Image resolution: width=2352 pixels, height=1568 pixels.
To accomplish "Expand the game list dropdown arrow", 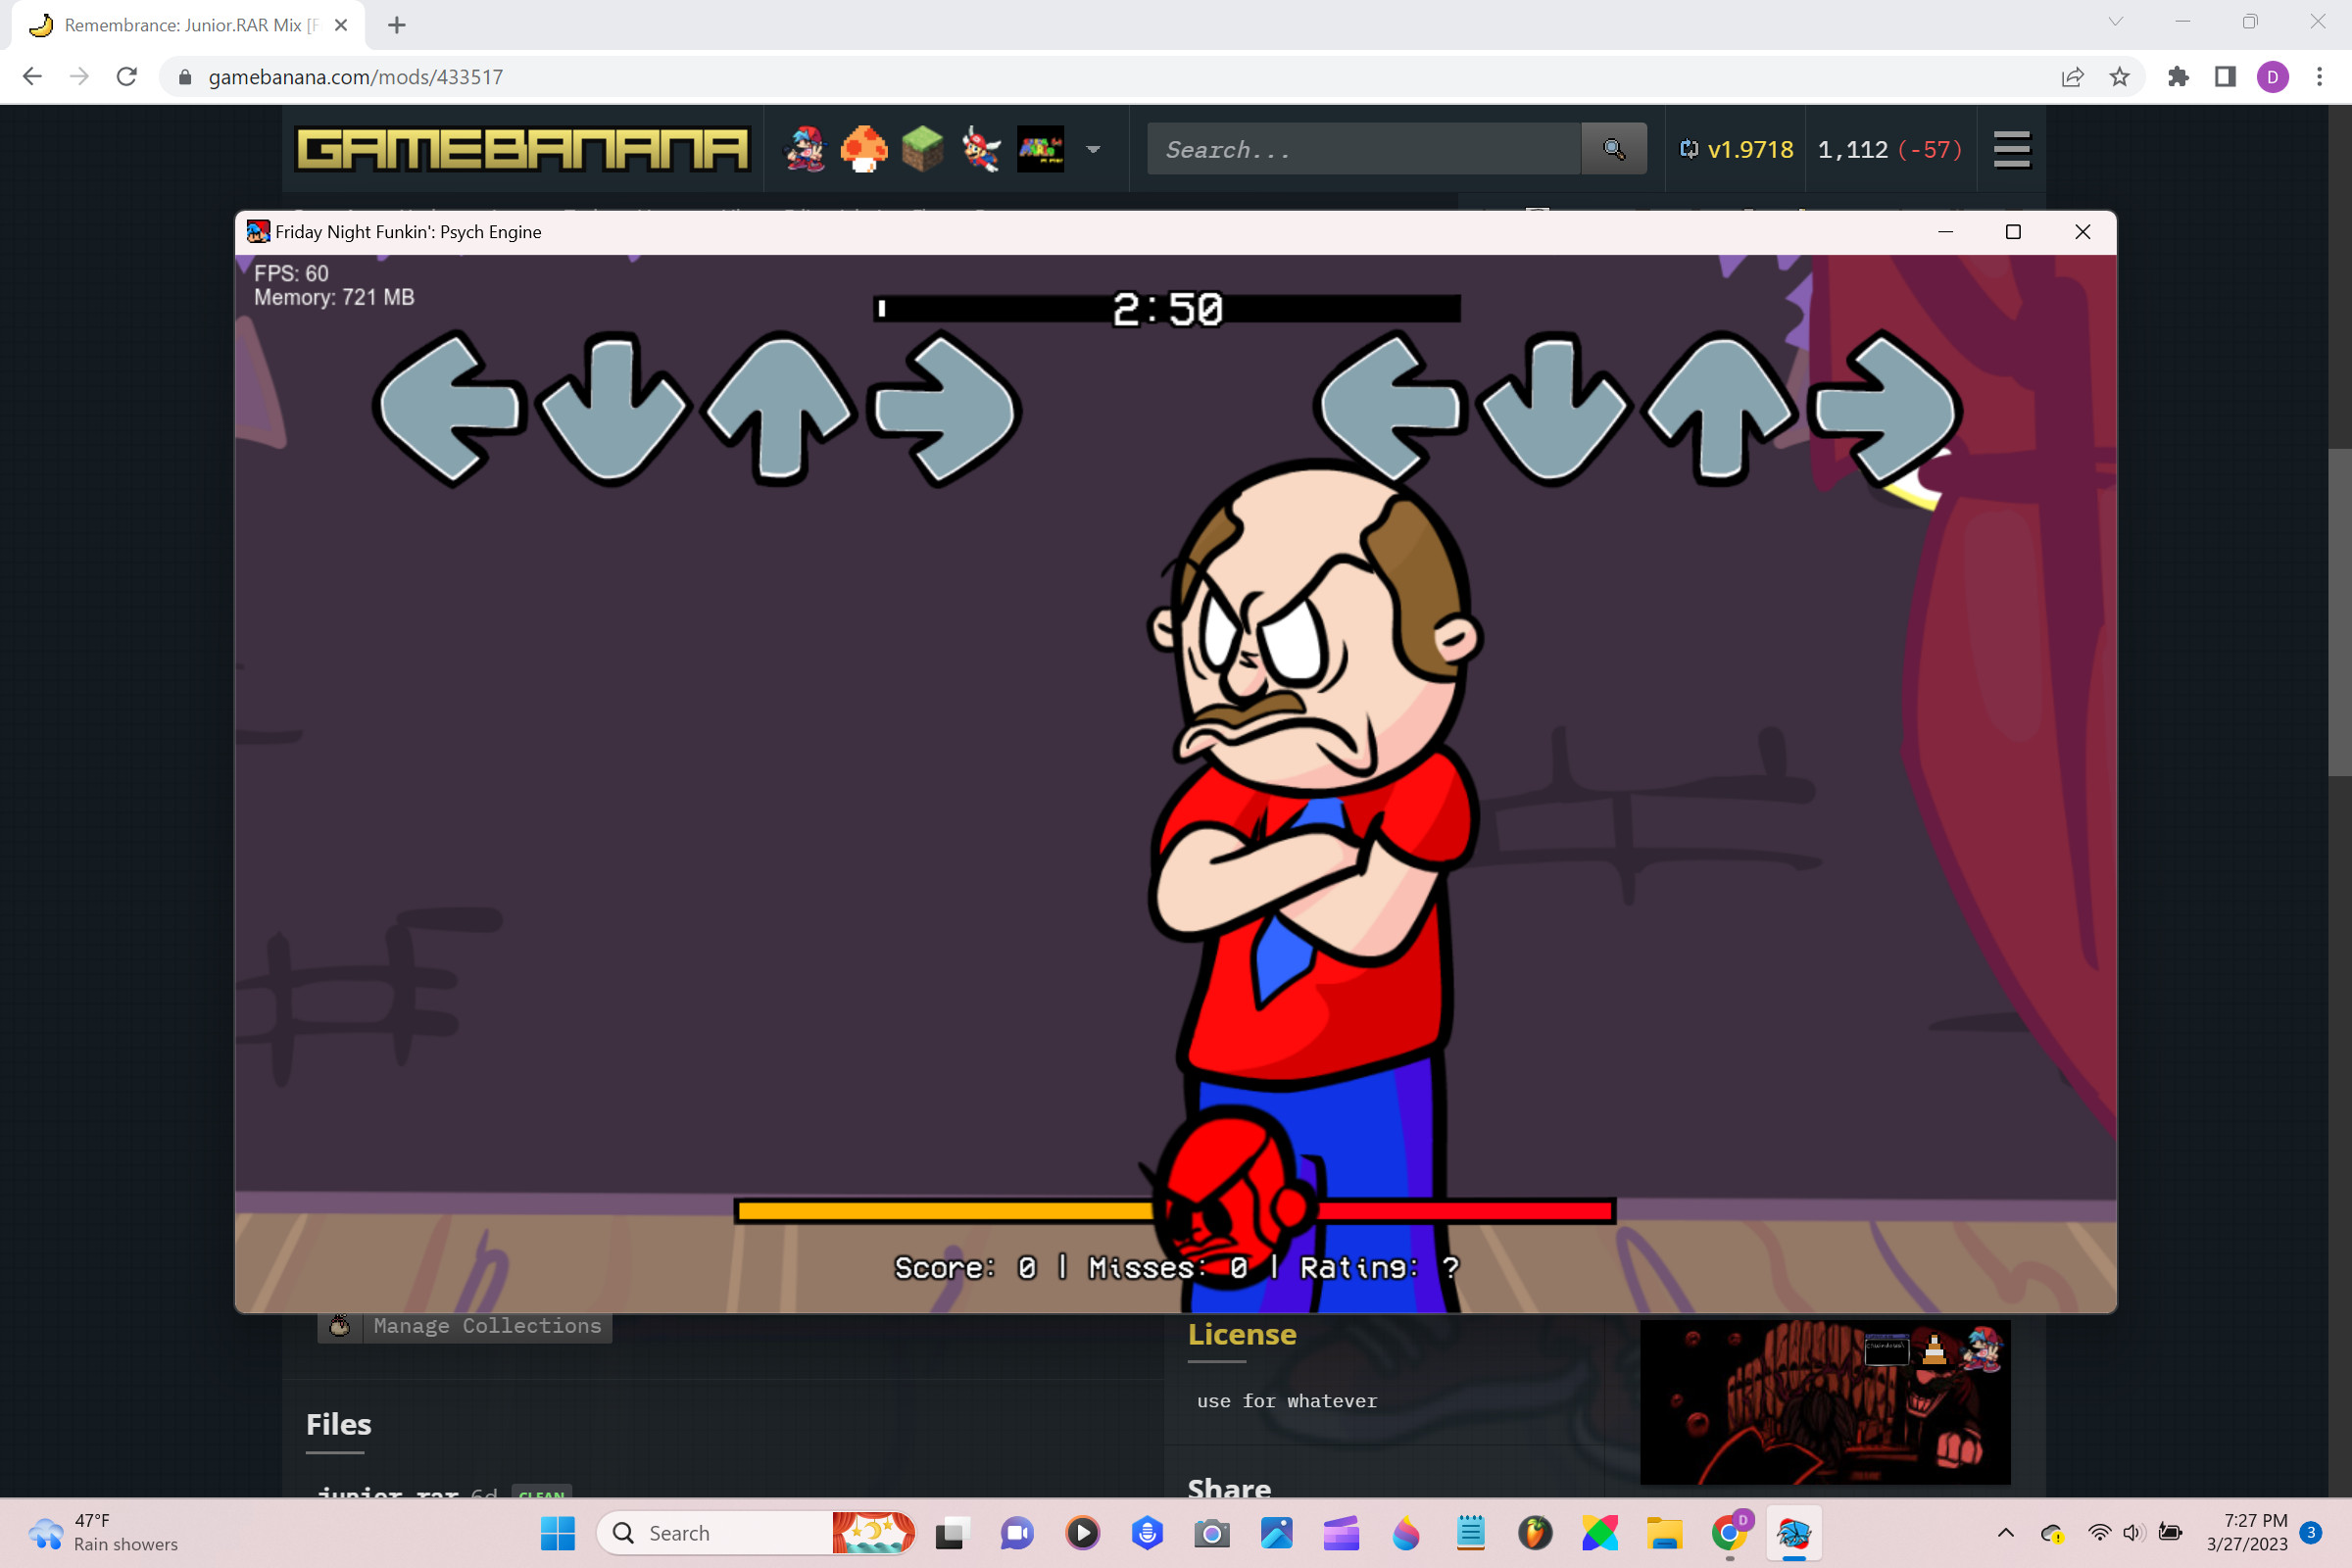I will pos(1093,149).
